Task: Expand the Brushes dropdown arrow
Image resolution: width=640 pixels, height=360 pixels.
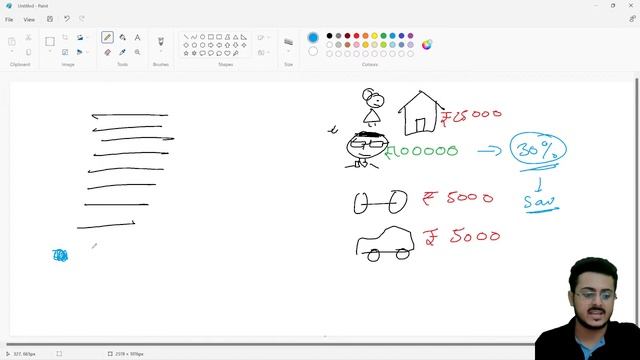Action: pyautogui.click(x=161, y=52)
